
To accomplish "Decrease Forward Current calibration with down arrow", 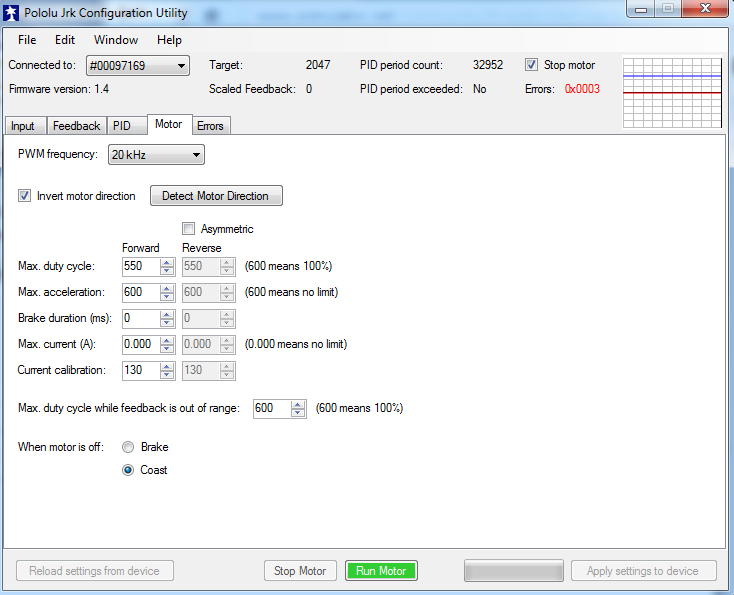I will tap(167, 375).
